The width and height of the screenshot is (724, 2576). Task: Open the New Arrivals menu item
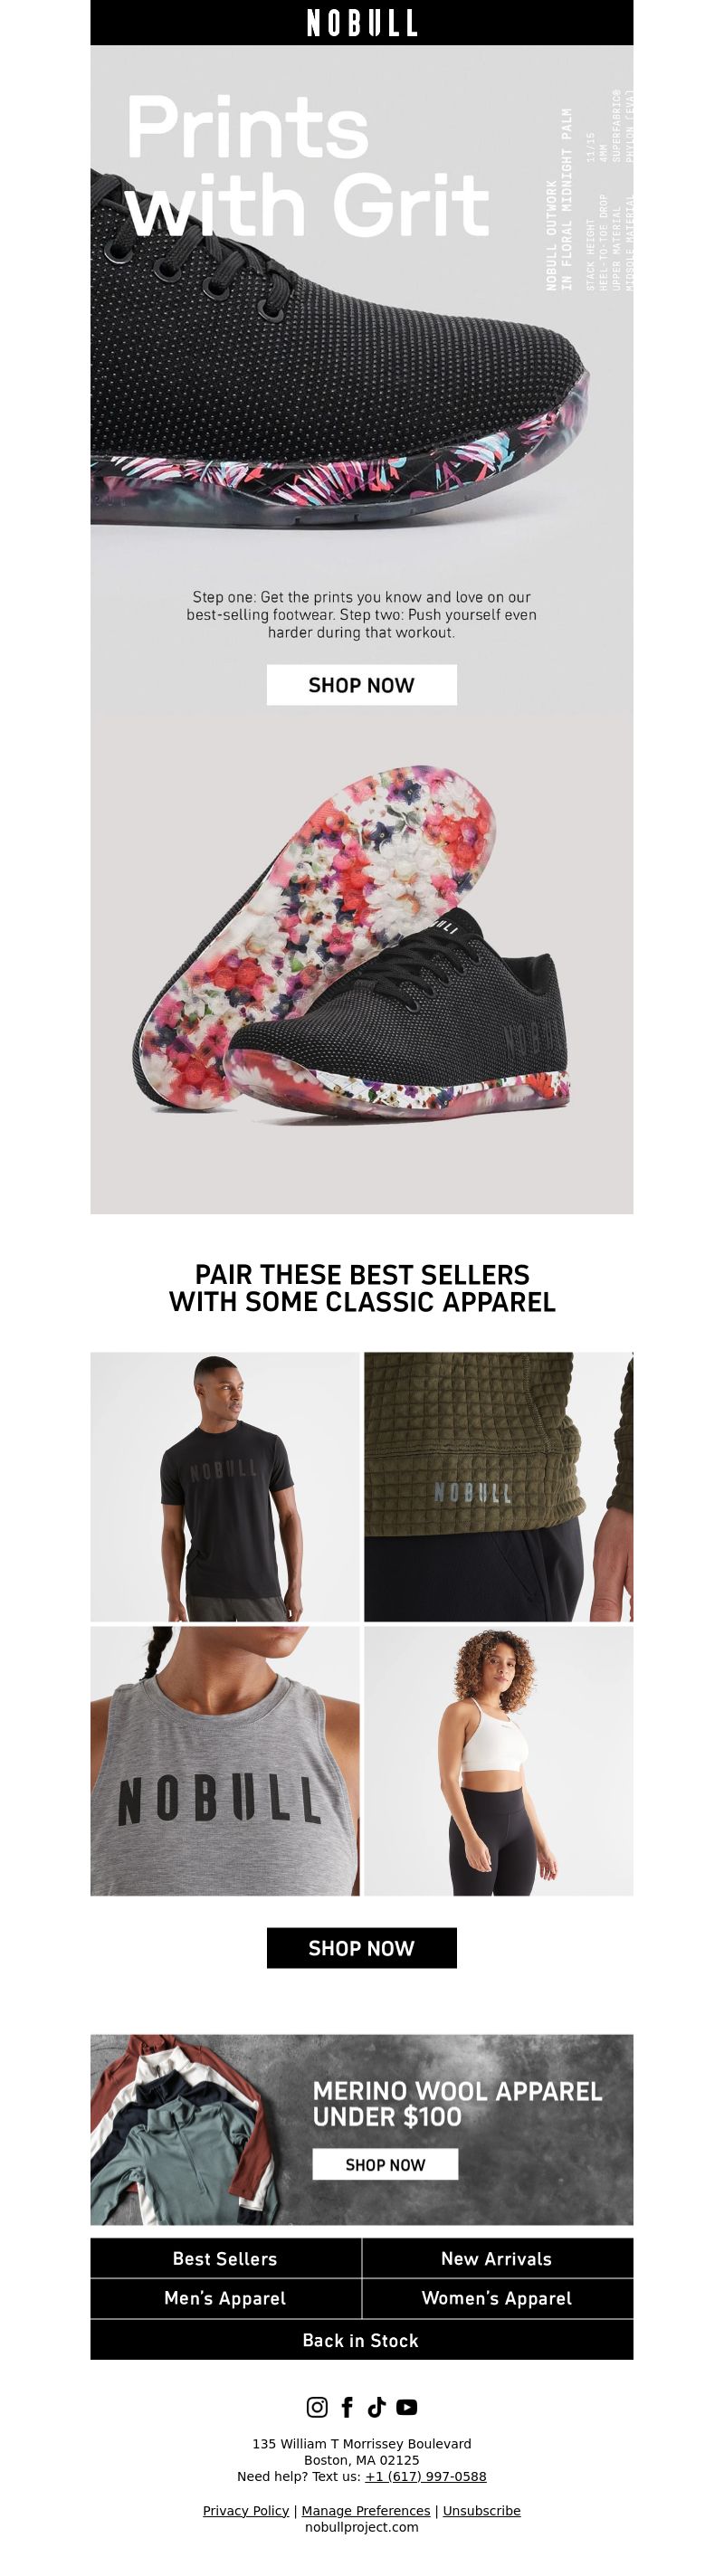(498, 2258)
